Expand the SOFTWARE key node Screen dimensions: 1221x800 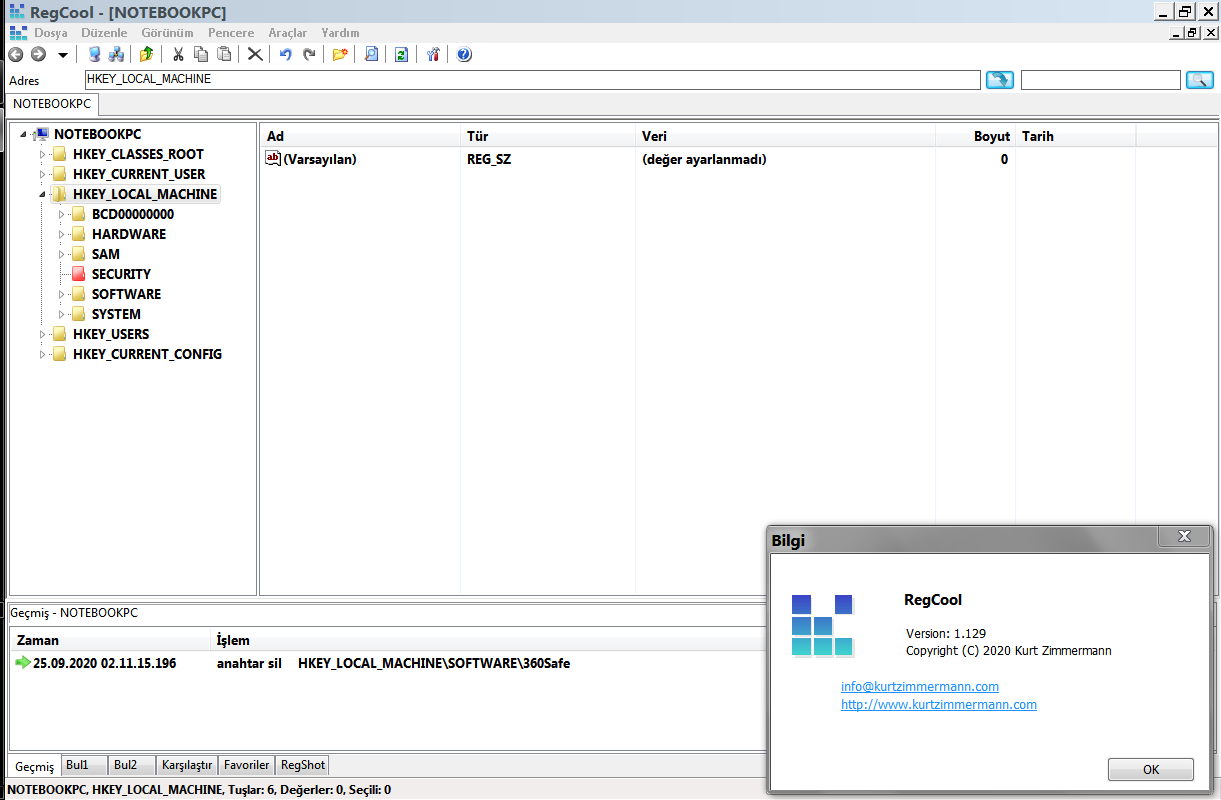pos(61,294)
